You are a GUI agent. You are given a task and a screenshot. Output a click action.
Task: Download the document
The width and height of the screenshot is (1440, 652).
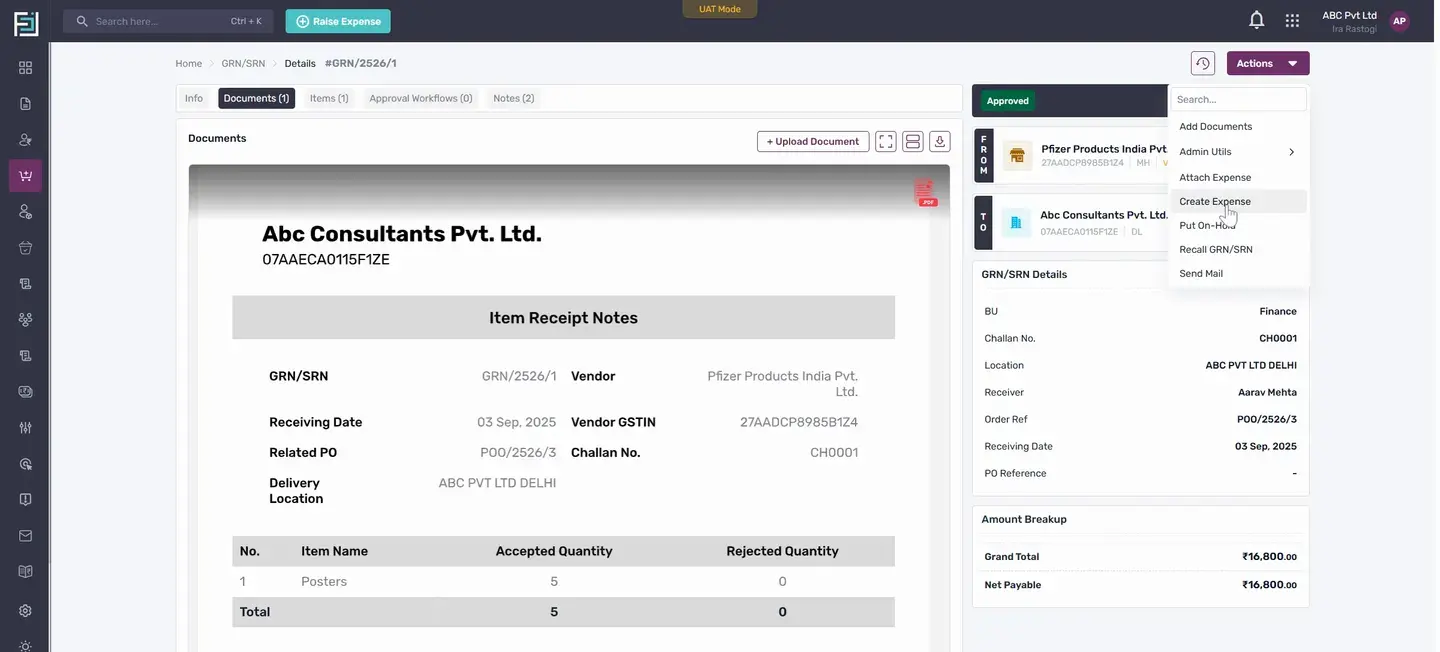coord(940,141)
